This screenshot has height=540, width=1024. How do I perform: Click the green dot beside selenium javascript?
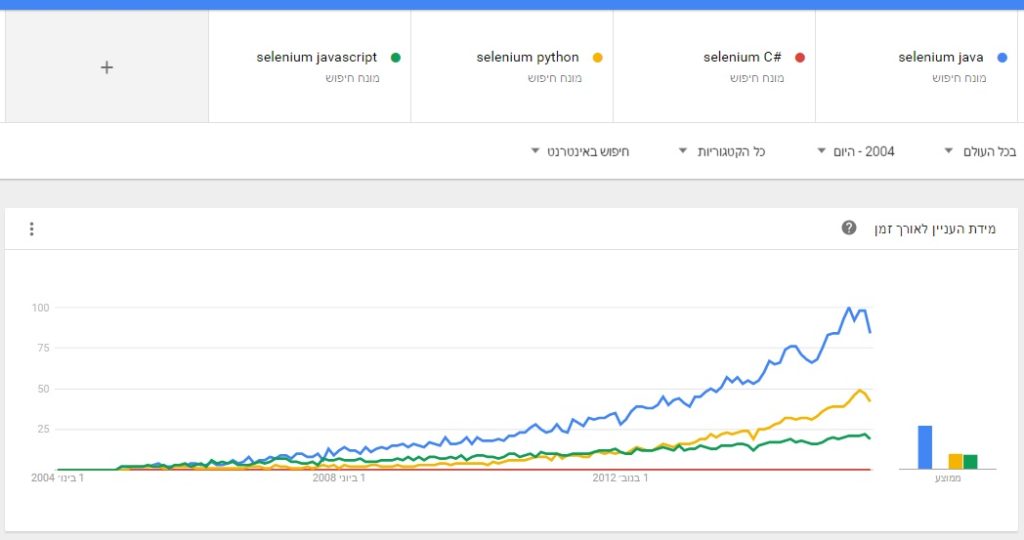396,57
